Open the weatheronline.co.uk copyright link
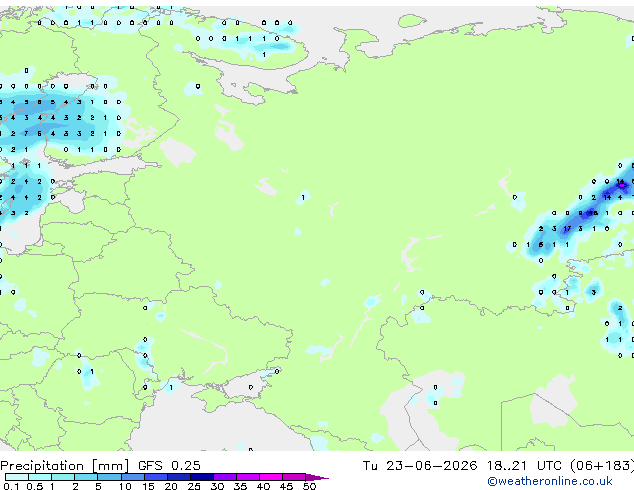634x490 pixels. [550, 481]
